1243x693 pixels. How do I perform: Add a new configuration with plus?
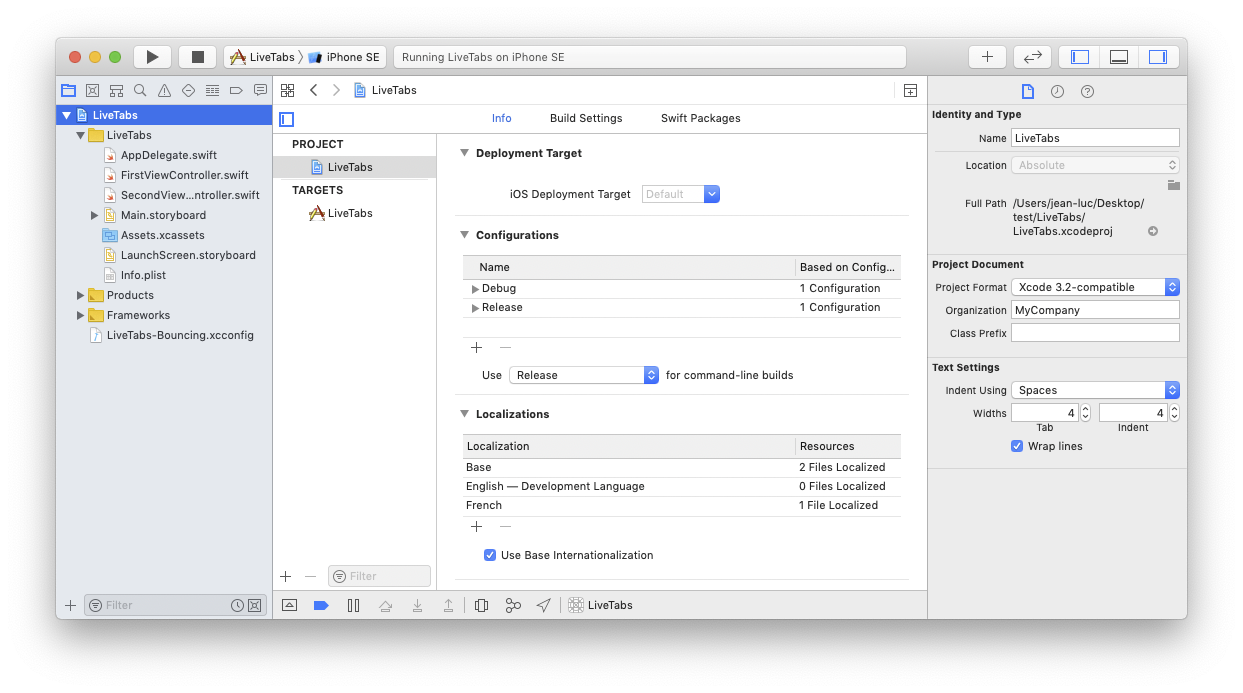pos(476,347)
